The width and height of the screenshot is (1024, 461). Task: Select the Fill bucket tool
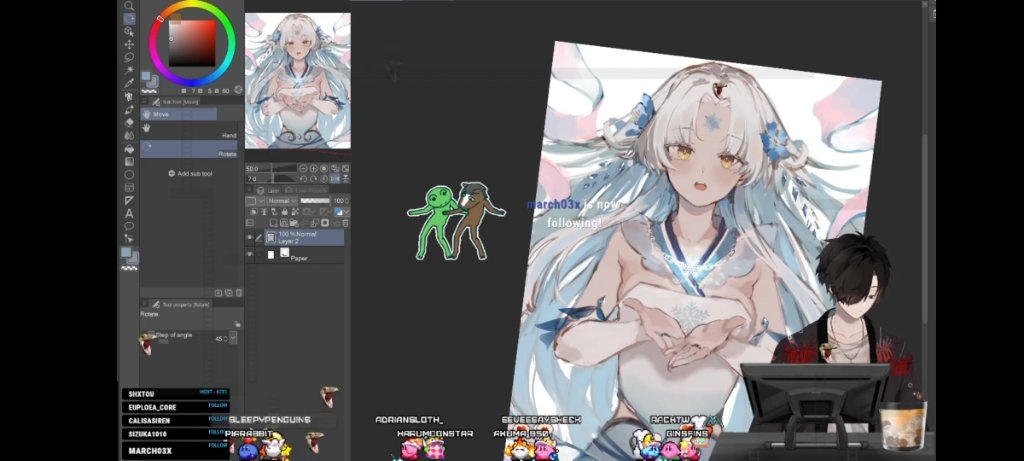click(x=129, y=149)
